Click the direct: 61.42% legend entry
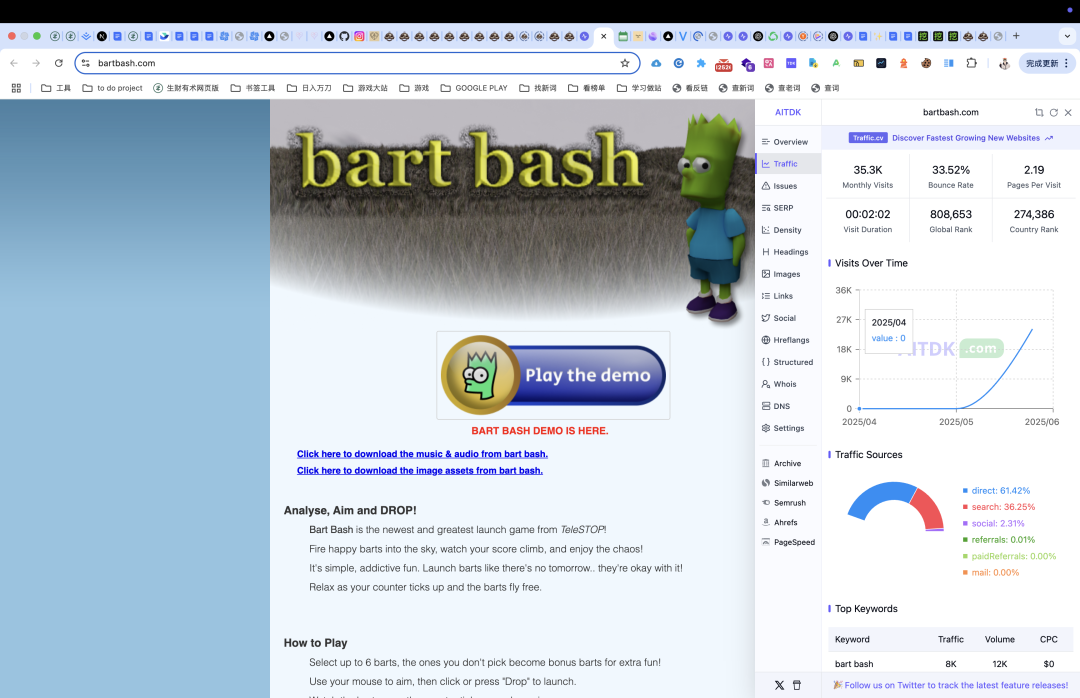This screenshot has height=698, width=1080. (996, 491)
